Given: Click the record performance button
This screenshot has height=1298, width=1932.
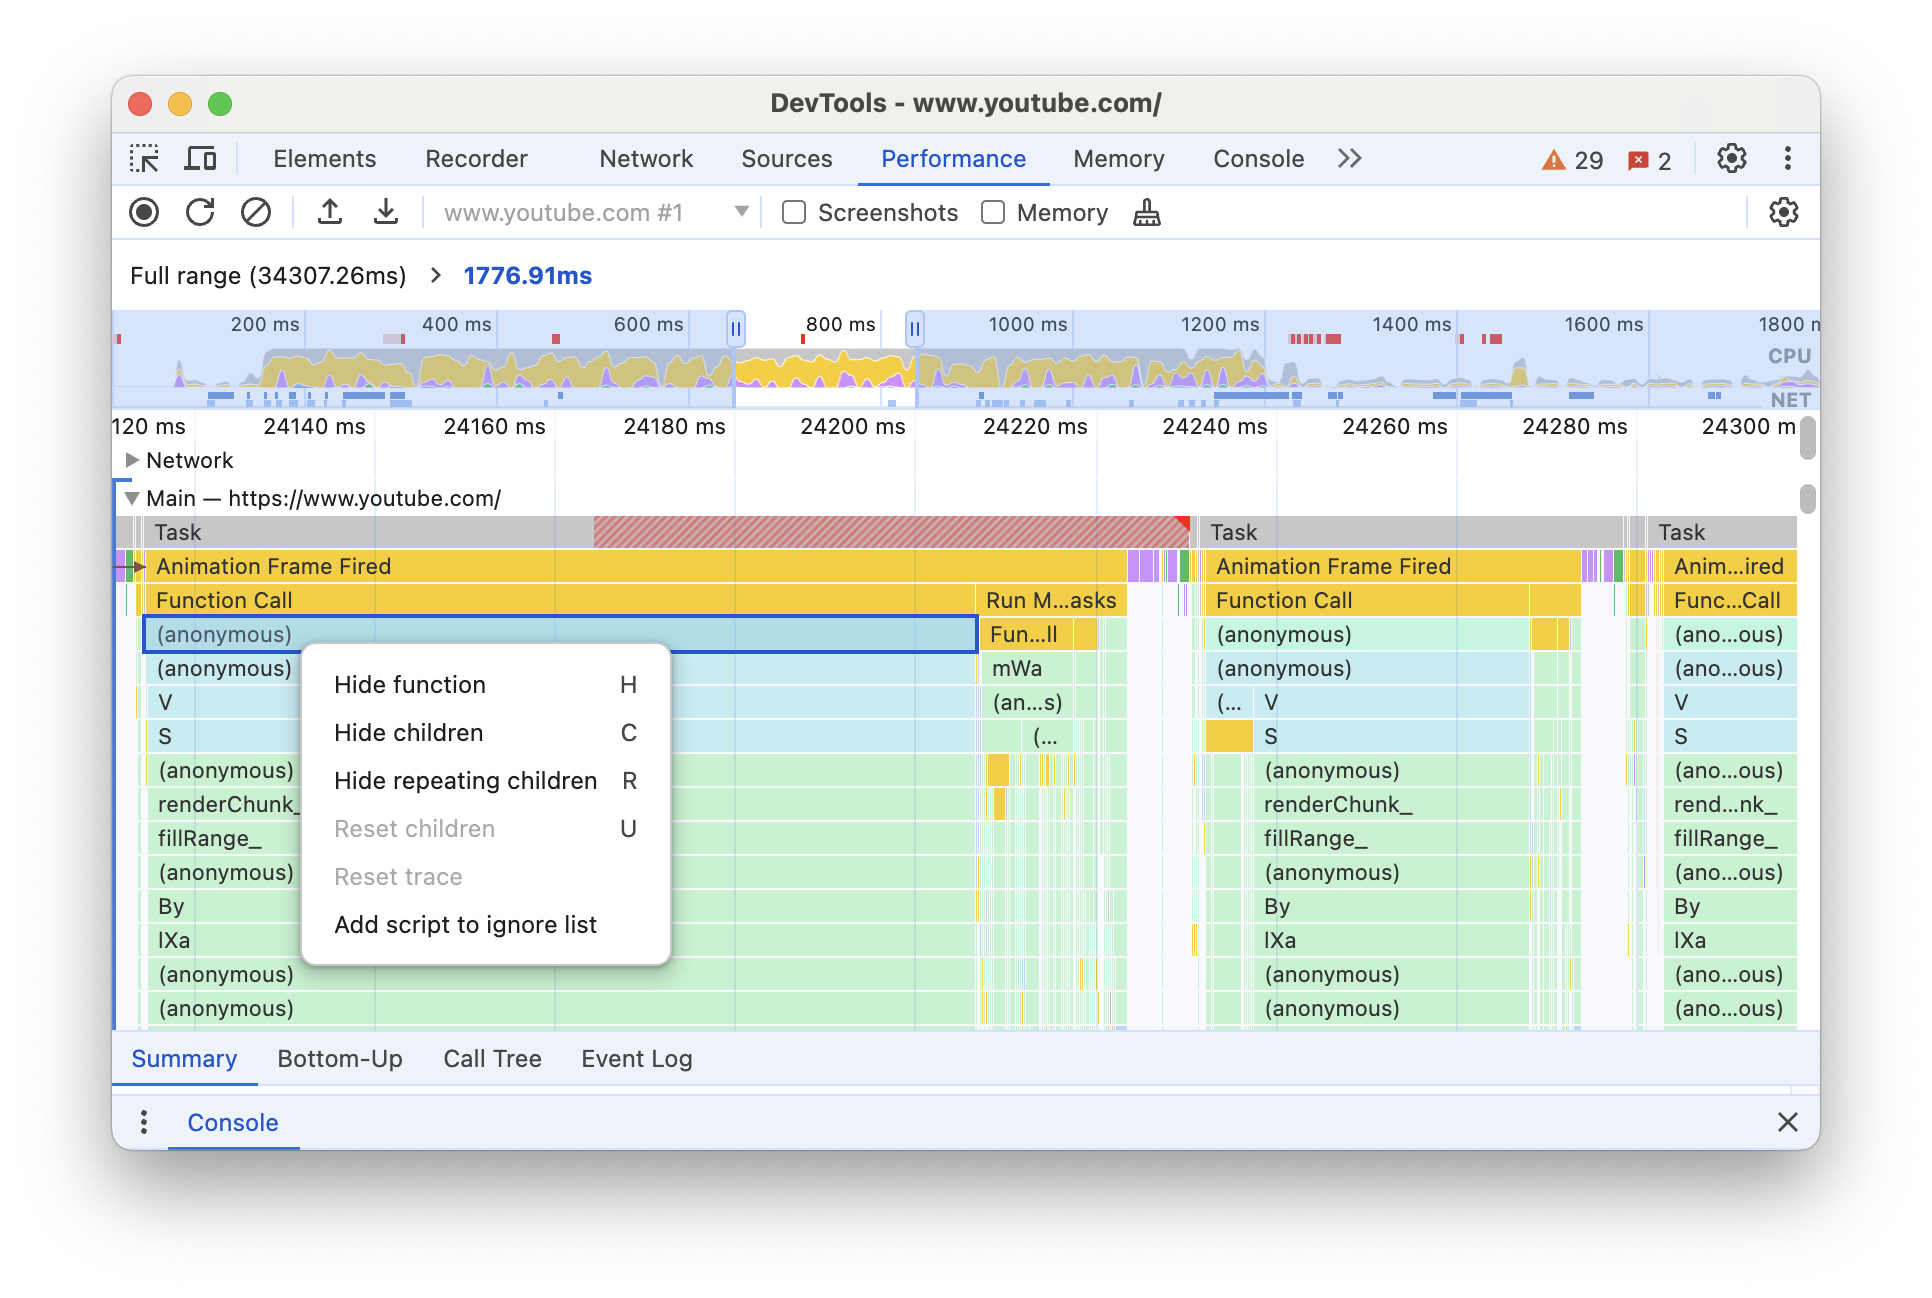Looking at the screenshot, I should (x=145, y=213).
